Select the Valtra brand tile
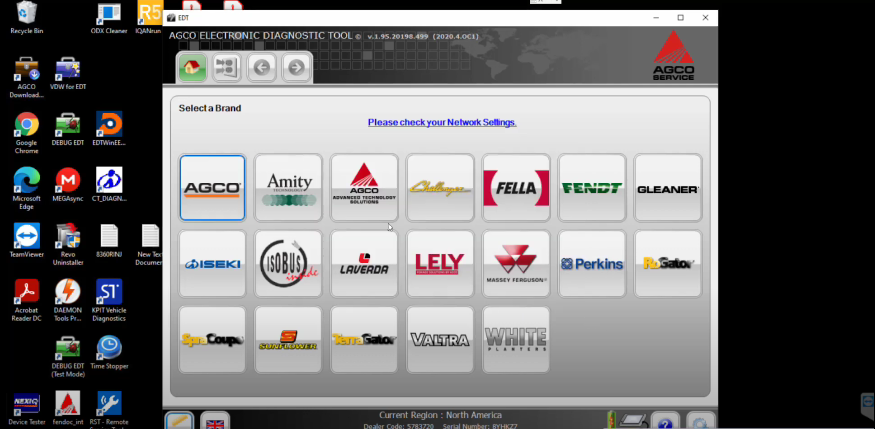875x429 pixels. [439, 340]
